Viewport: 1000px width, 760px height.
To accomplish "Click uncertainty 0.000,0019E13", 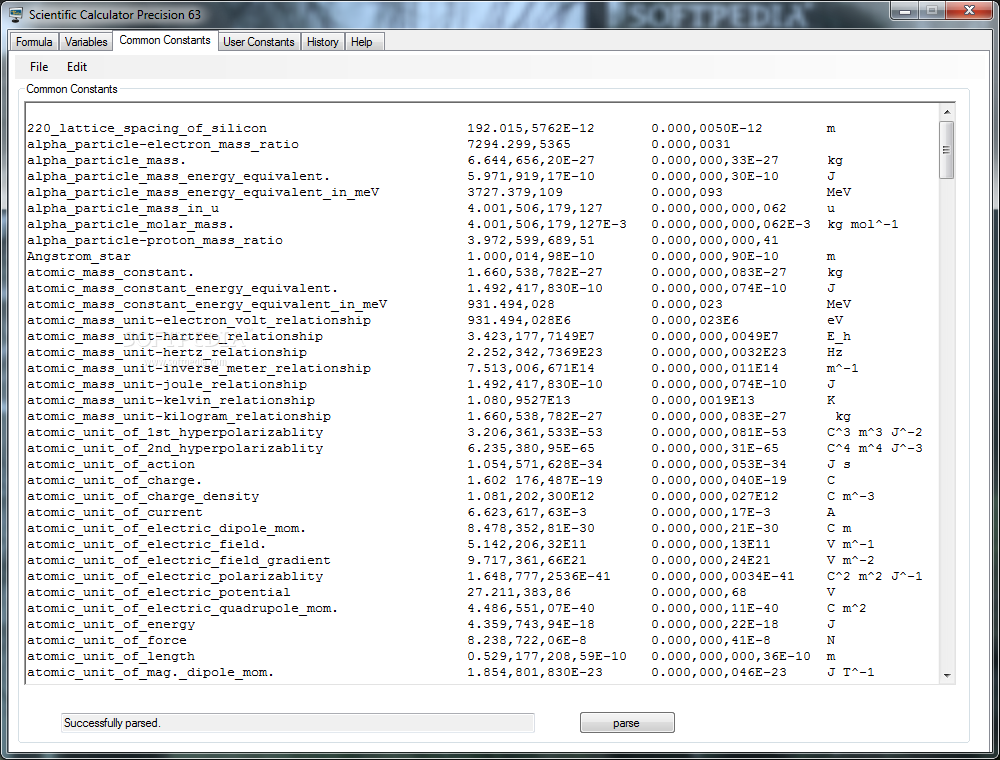I will (703, 400).
